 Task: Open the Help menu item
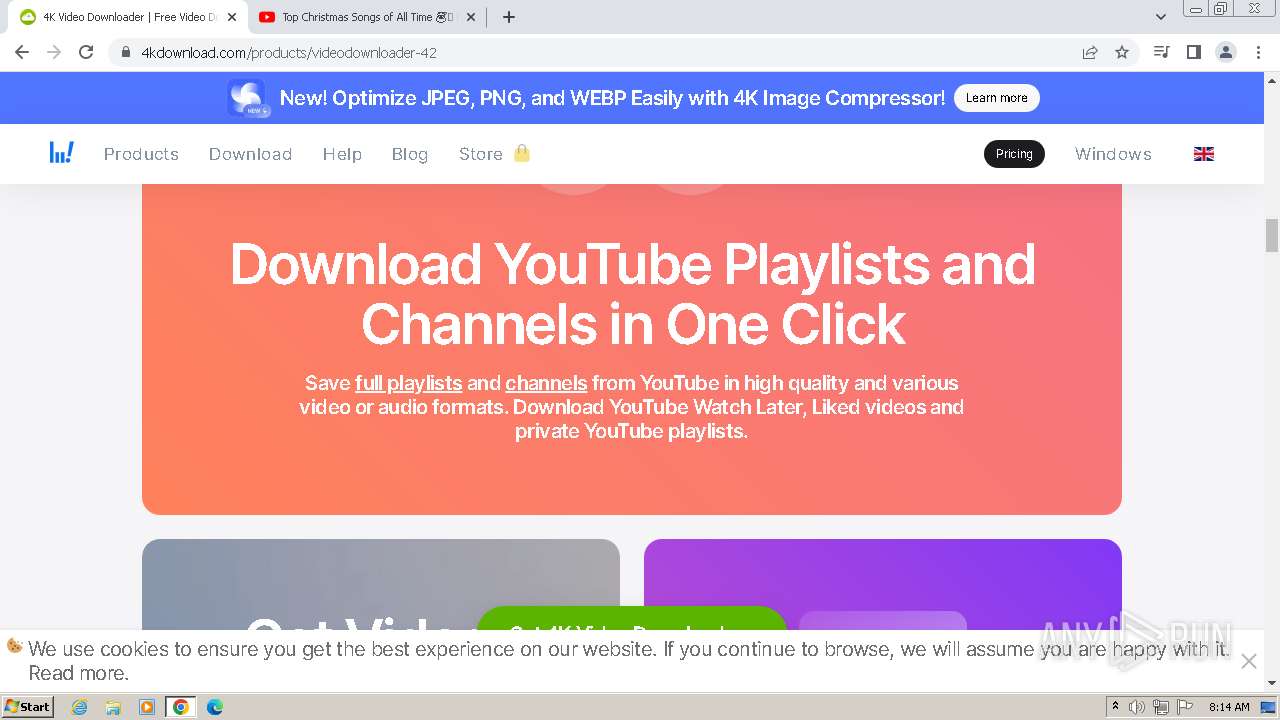tap(342, 154)
